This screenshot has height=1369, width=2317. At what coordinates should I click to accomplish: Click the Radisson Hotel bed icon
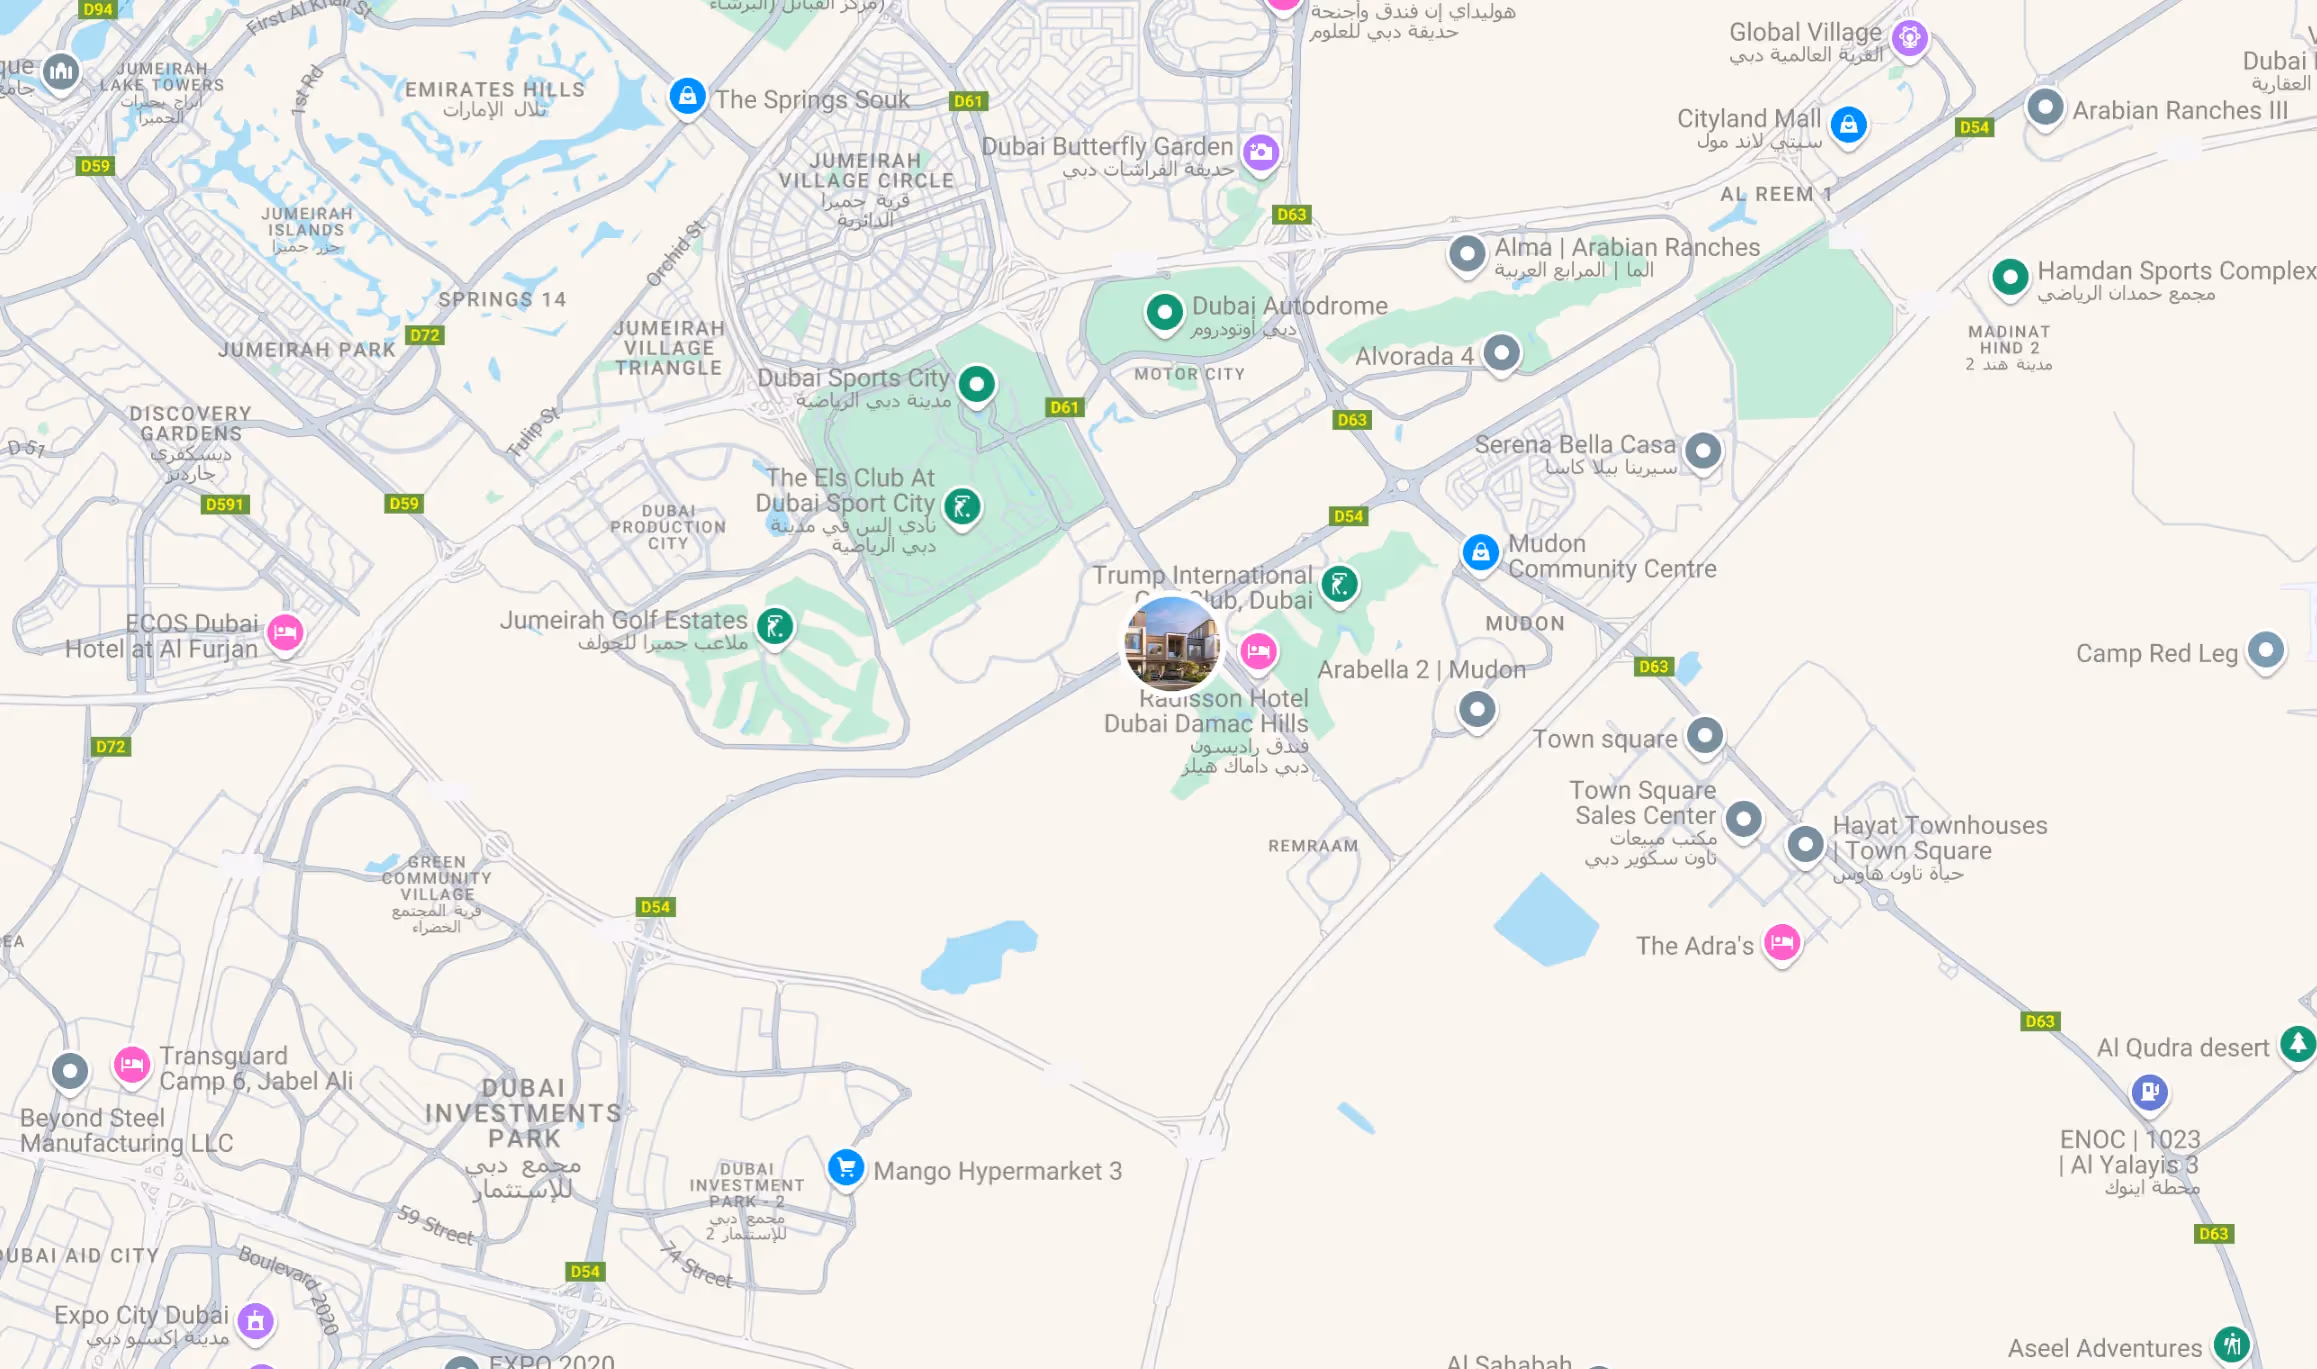pos(1258,652)
